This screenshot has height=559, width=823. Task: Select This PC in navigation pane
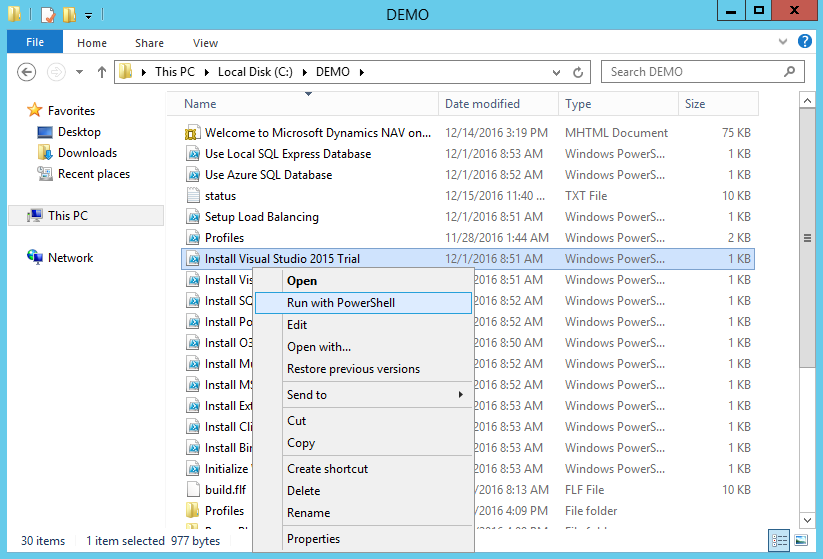(67, 215)
